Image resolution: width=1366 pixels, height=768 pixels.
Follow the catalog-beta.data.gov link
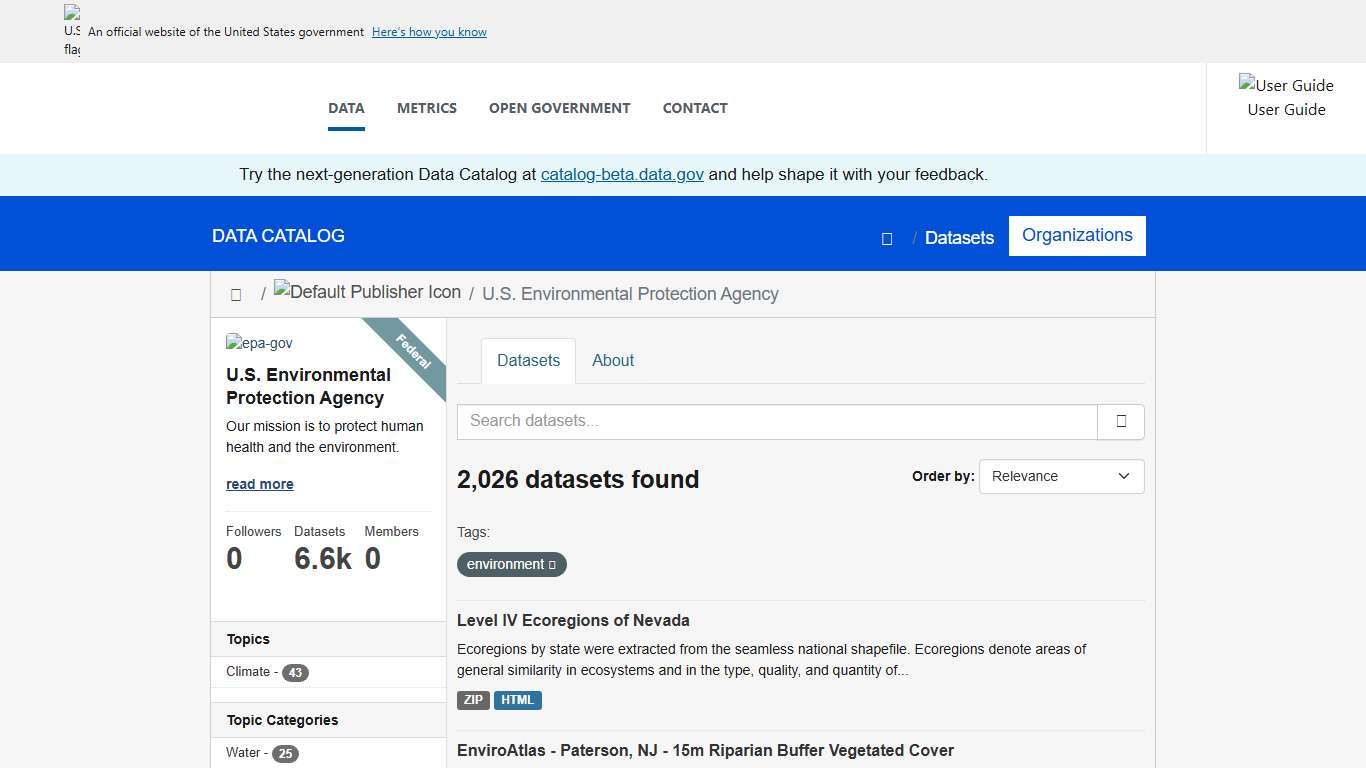(x=622, y=174)
